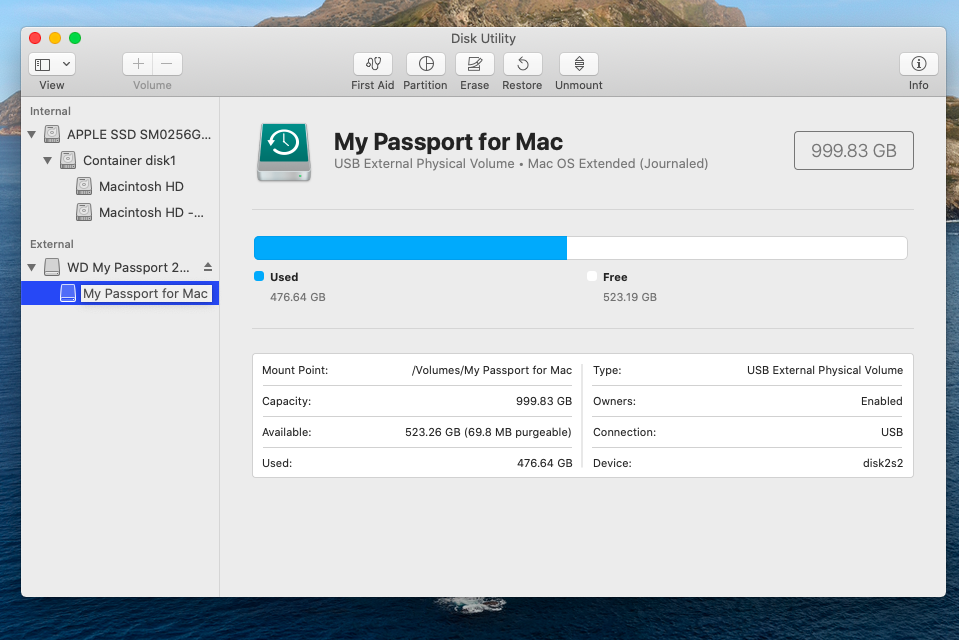Open the Partition tool
This screenshot has width=959, height=640.
(426, 64)
